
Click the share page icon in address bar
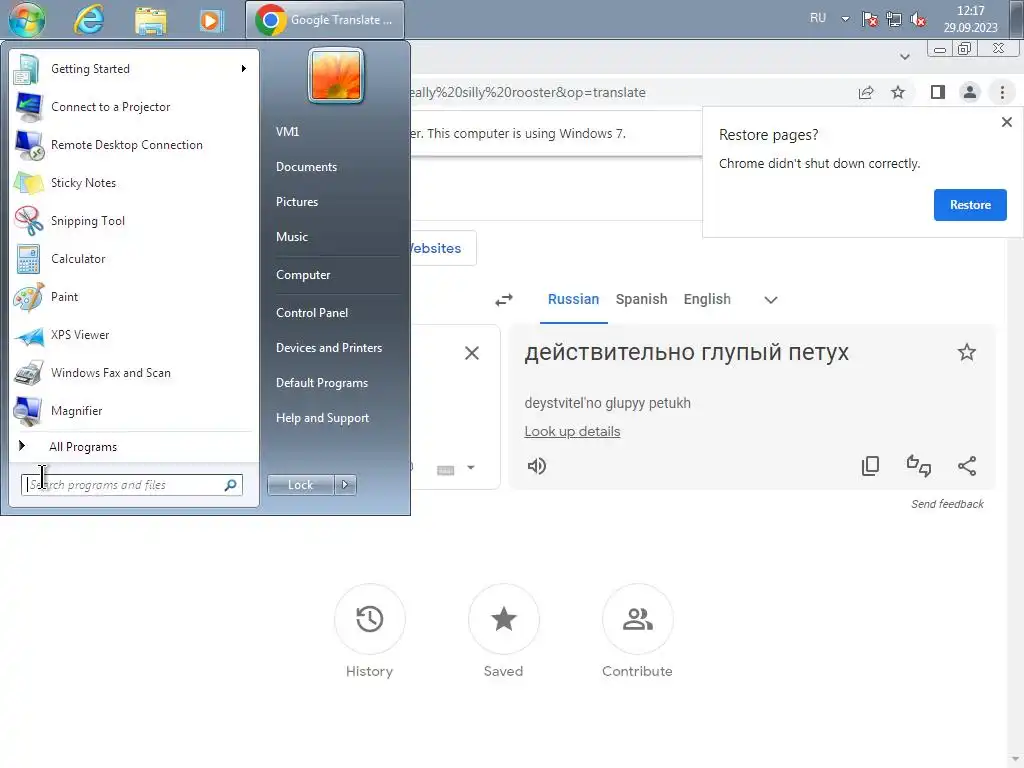coord(866,92)
